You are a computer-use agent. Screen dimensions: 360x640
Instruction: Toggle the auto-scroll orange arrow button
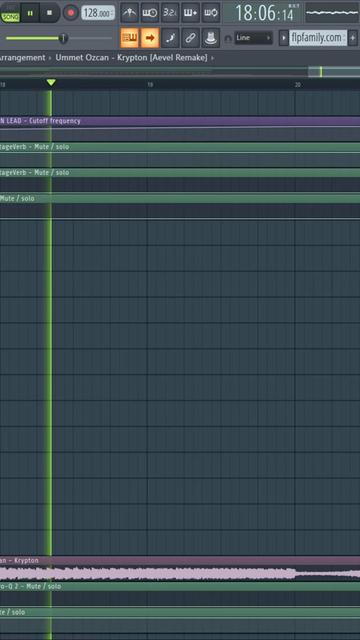coord(150,38)
